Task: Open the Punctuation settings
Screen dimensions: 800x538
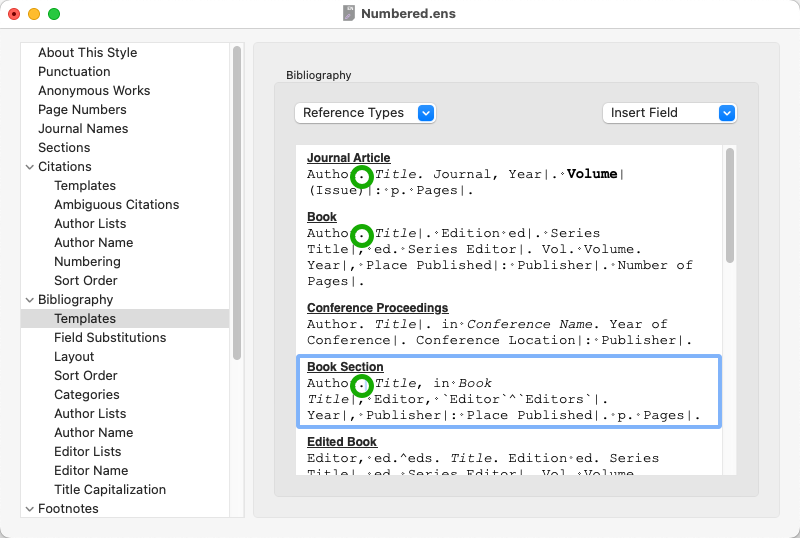Action: (x=74, y=72)
